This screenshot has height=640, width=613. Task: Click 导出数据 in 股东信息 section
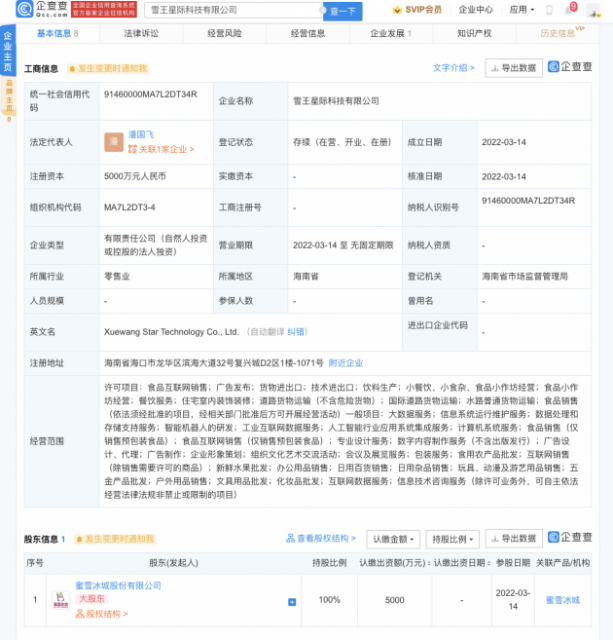coord(514,539)
